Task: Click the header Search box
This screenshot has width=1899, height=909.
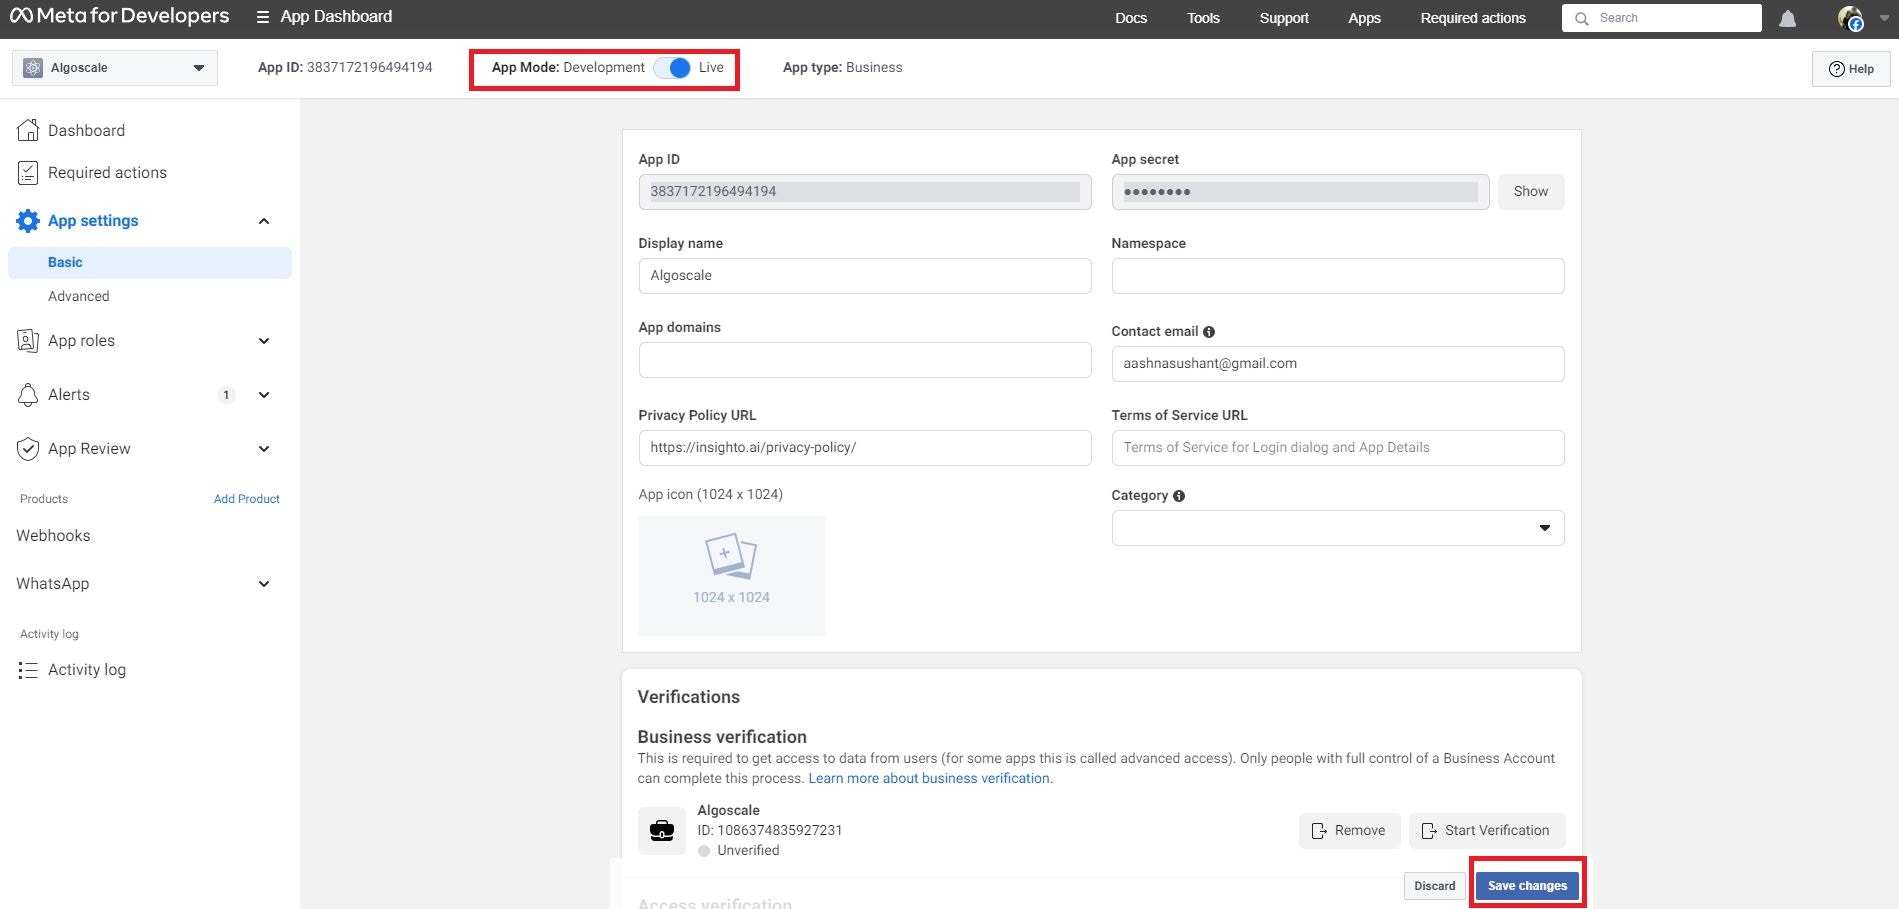Action: 1662,18
